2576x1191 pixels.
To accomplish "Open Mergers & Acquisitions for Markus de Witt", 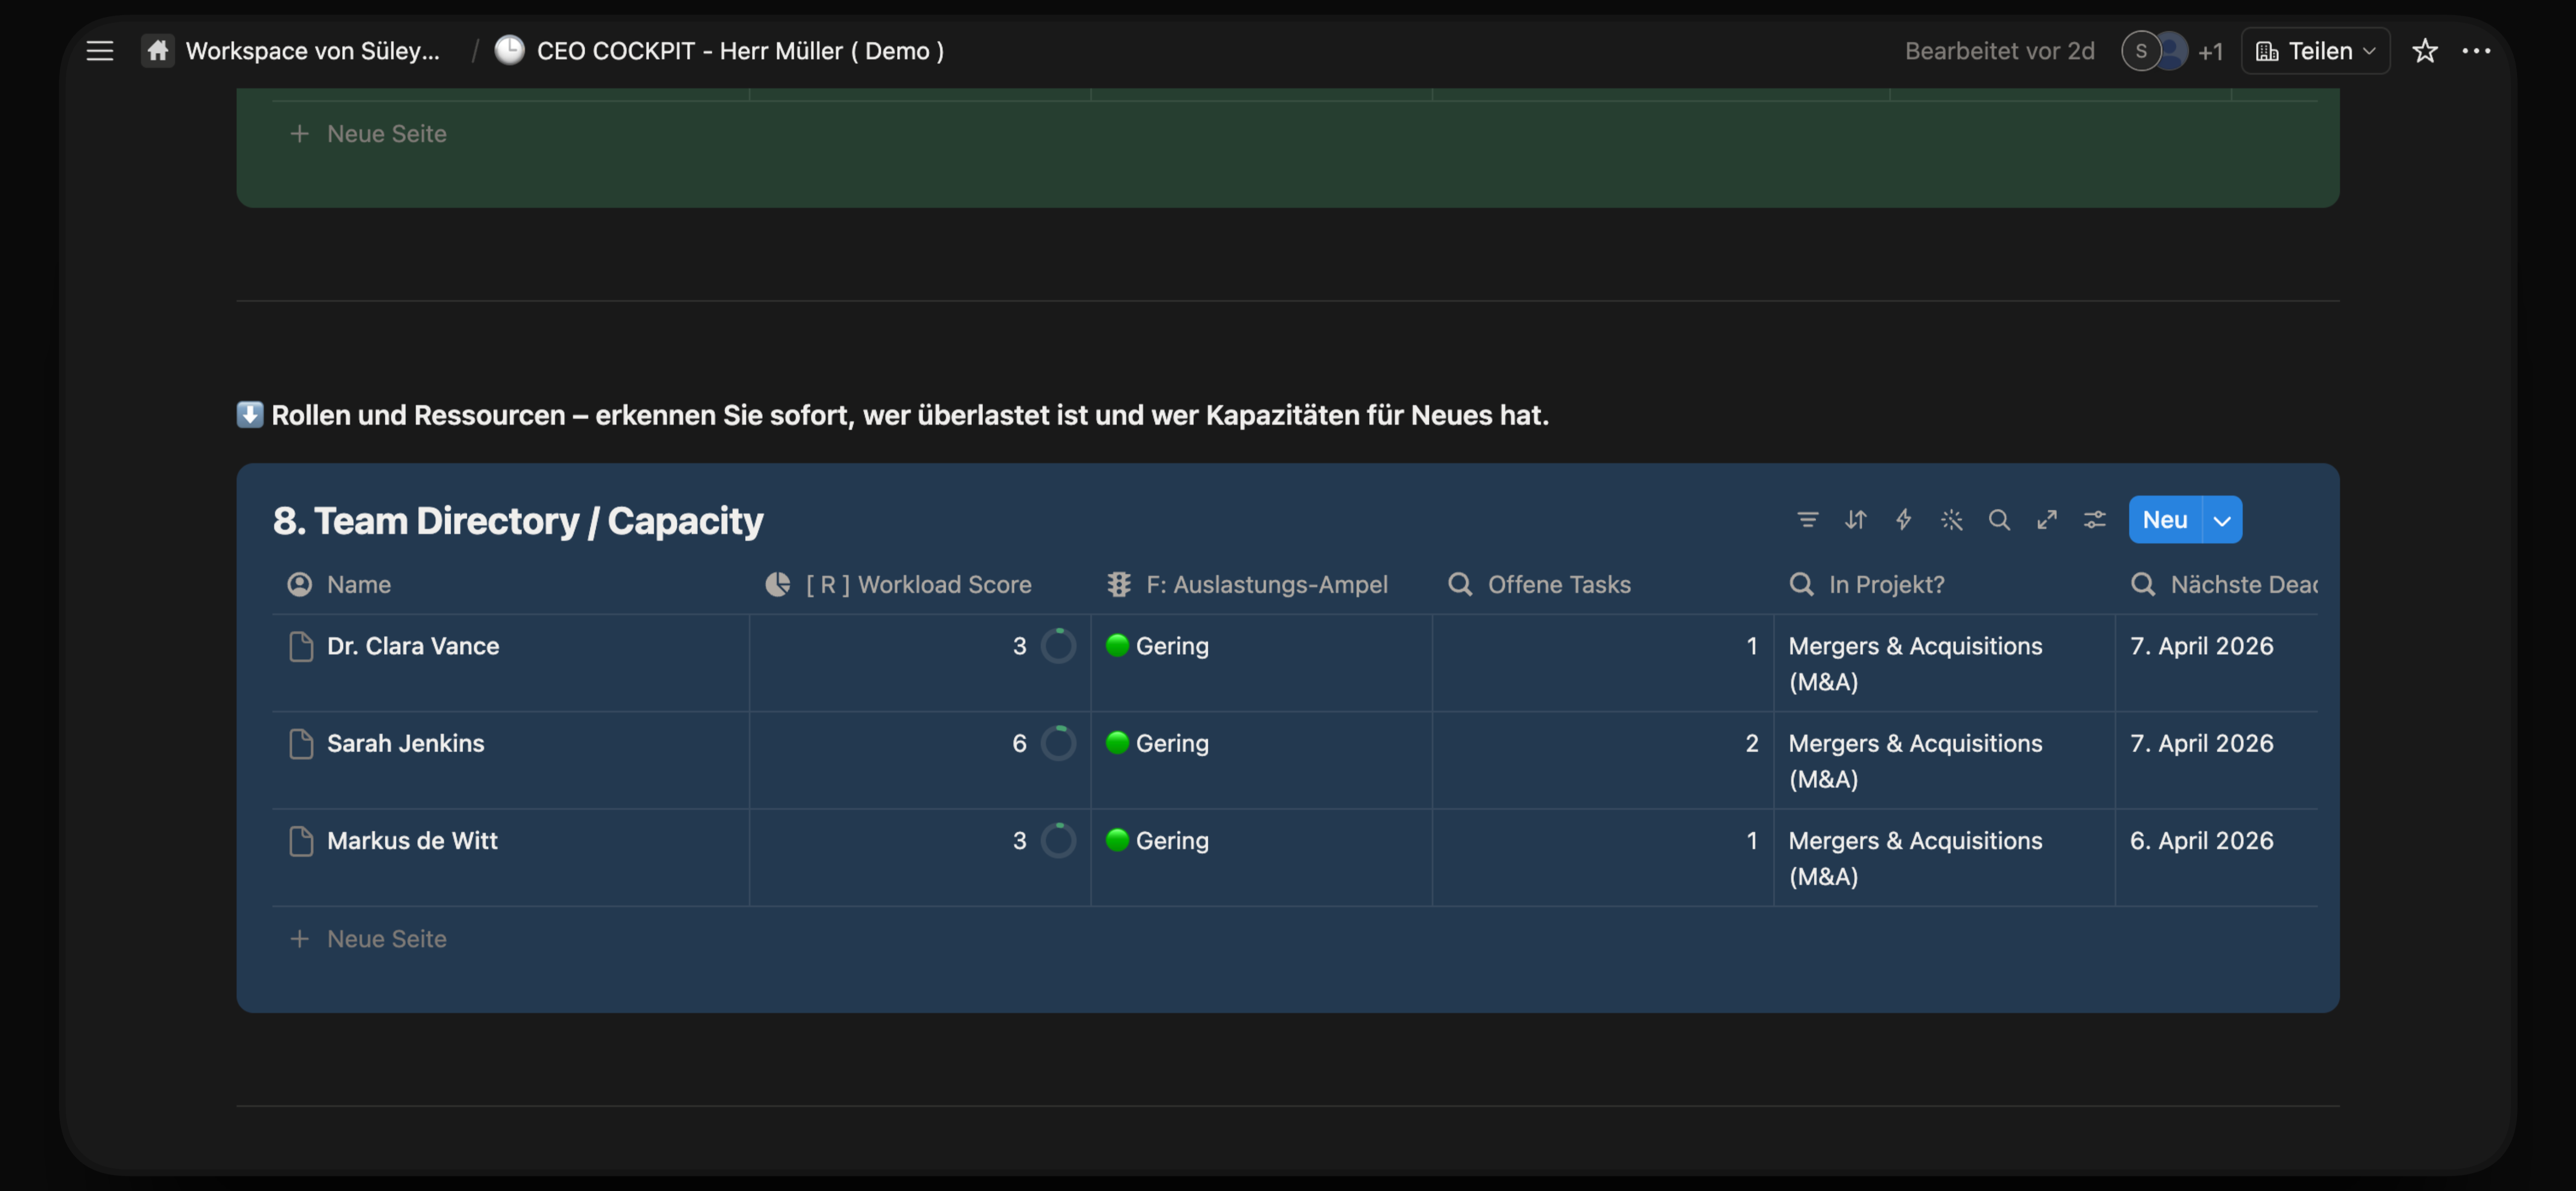I will pyautogui.click(x=1915, y=858).
